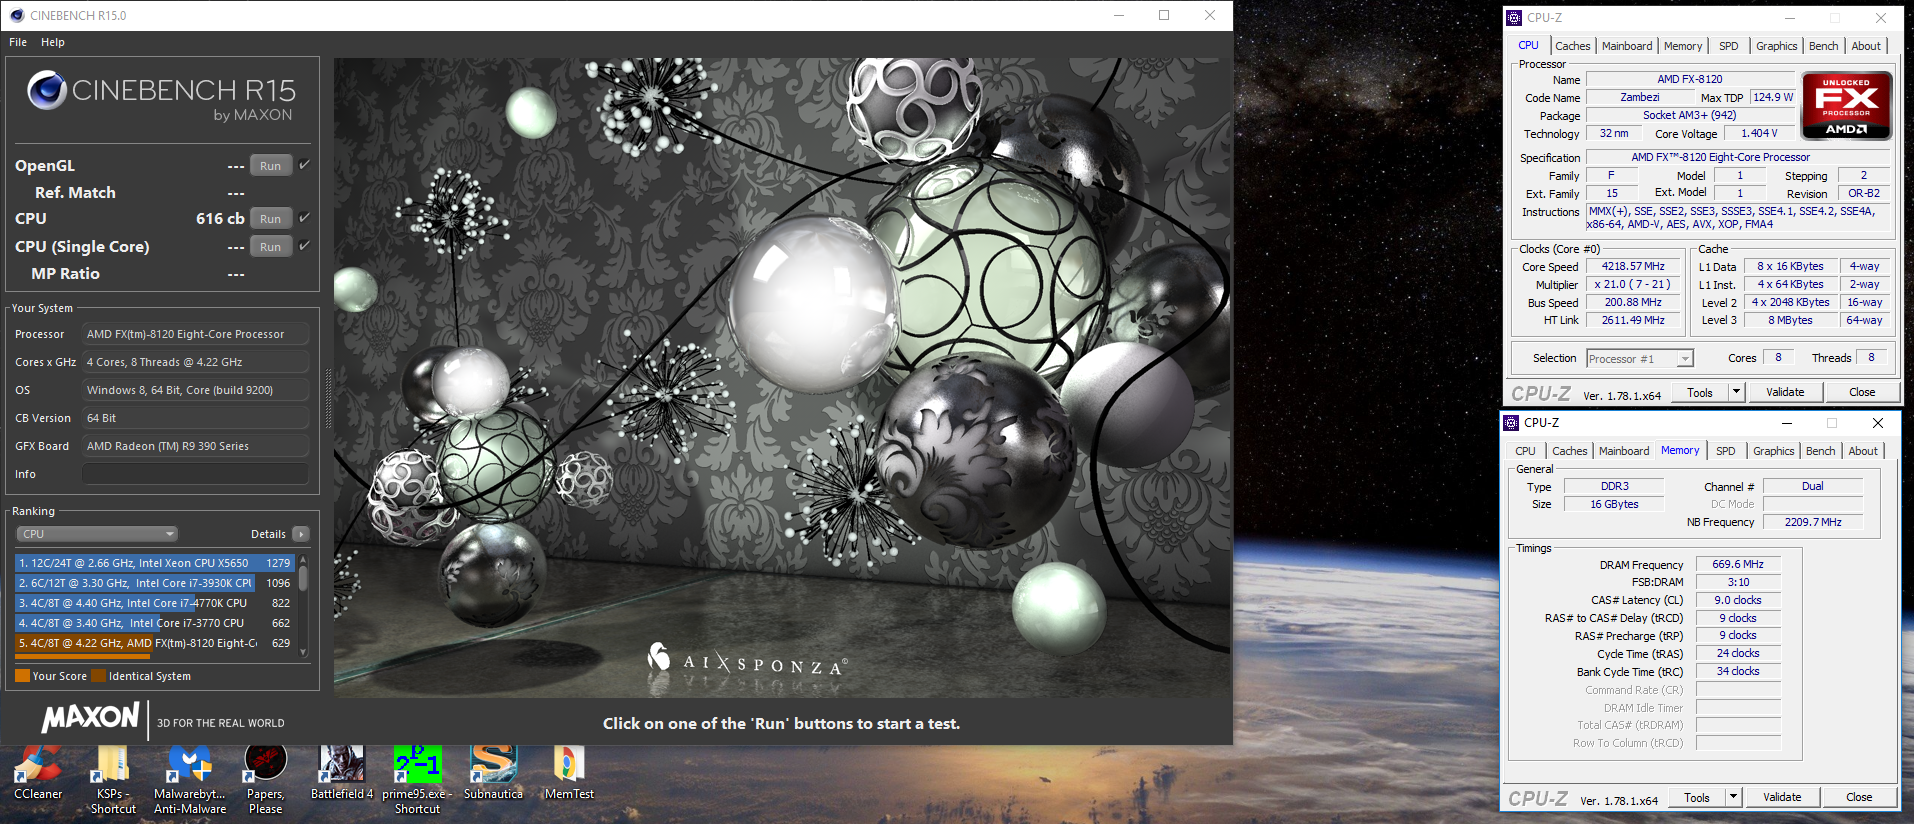Open the File menu in Cinebench
The height and width of the screenshot is (824, 1914).
tap(18, 42)
